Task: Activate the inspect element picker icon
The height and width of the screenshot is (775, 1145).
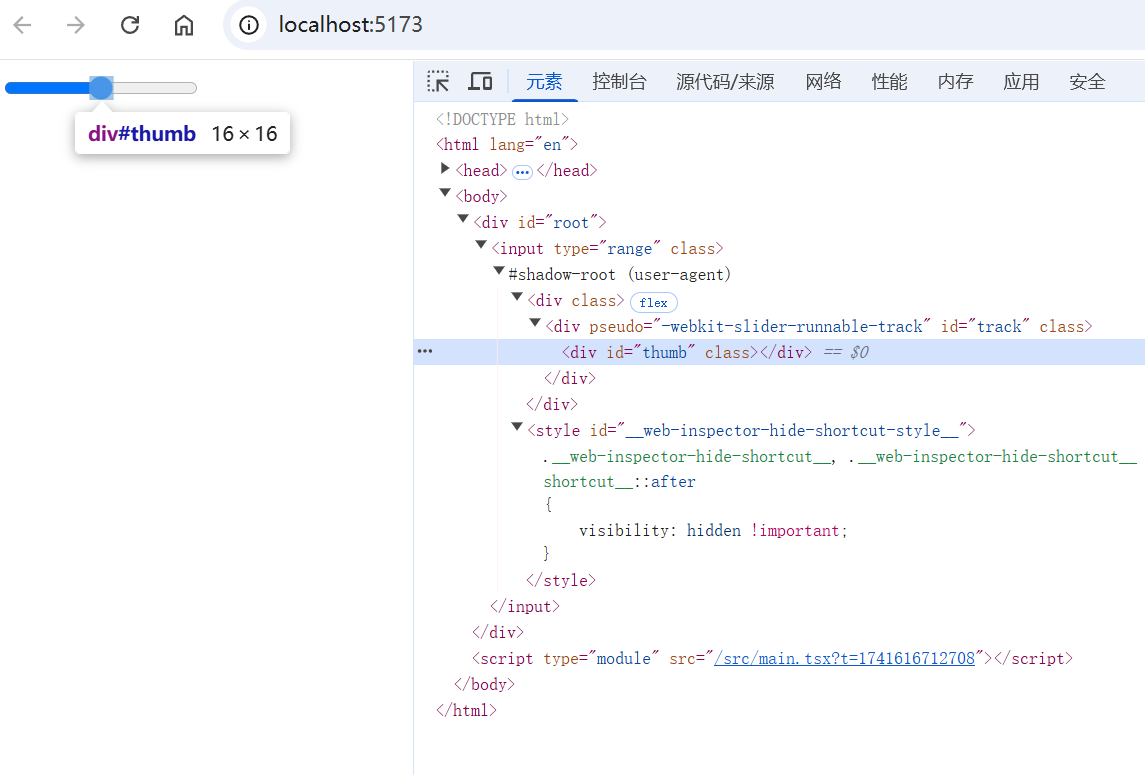Action: pyautogui.click(x=438, y=81)
